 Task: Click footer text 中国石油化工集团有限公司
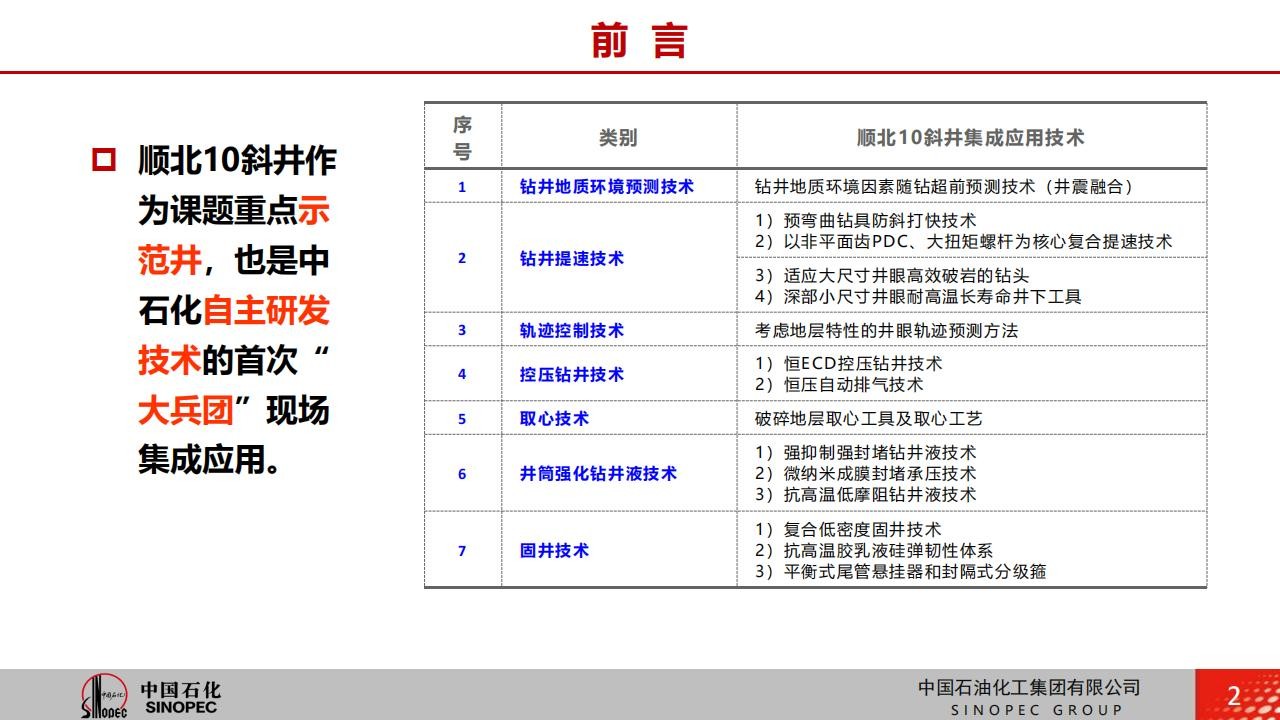[x=1029, y=687]
